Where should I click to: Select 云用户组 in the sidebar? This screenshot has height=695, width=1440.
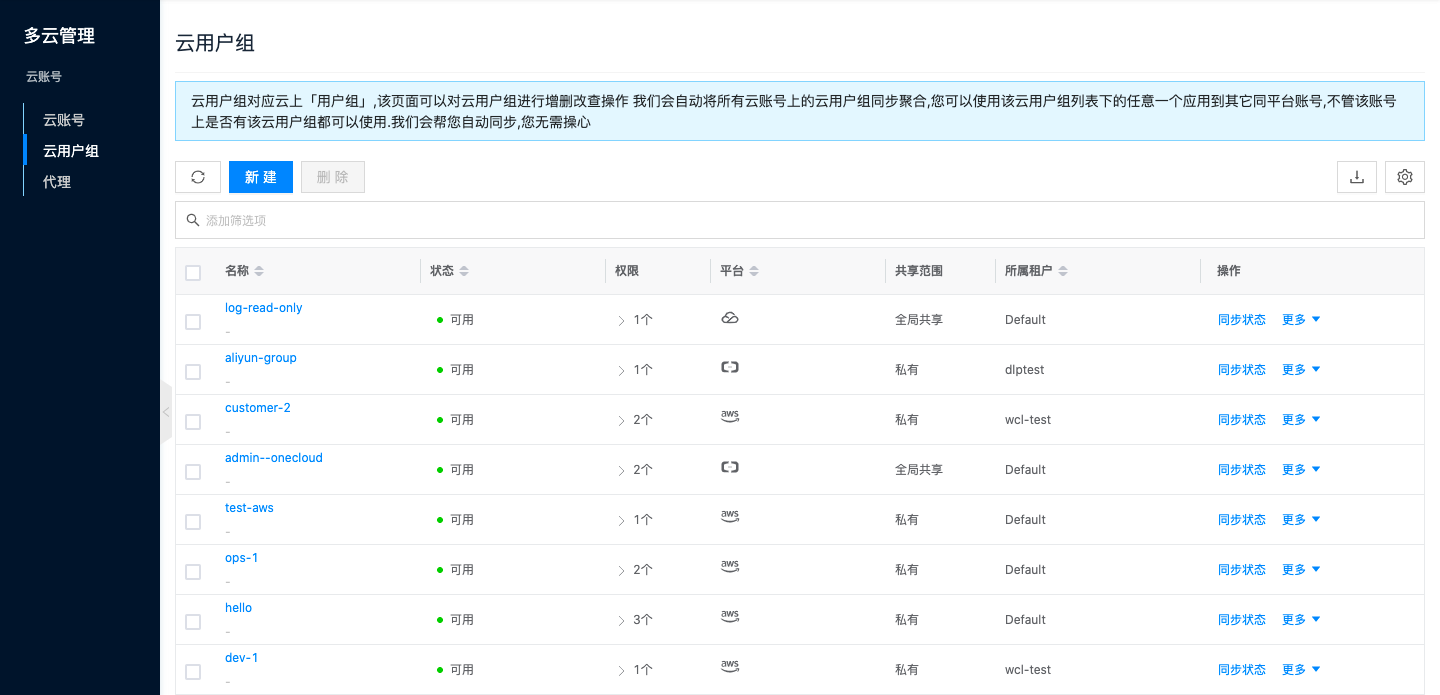pyautogui.click(x=71, y=151)
